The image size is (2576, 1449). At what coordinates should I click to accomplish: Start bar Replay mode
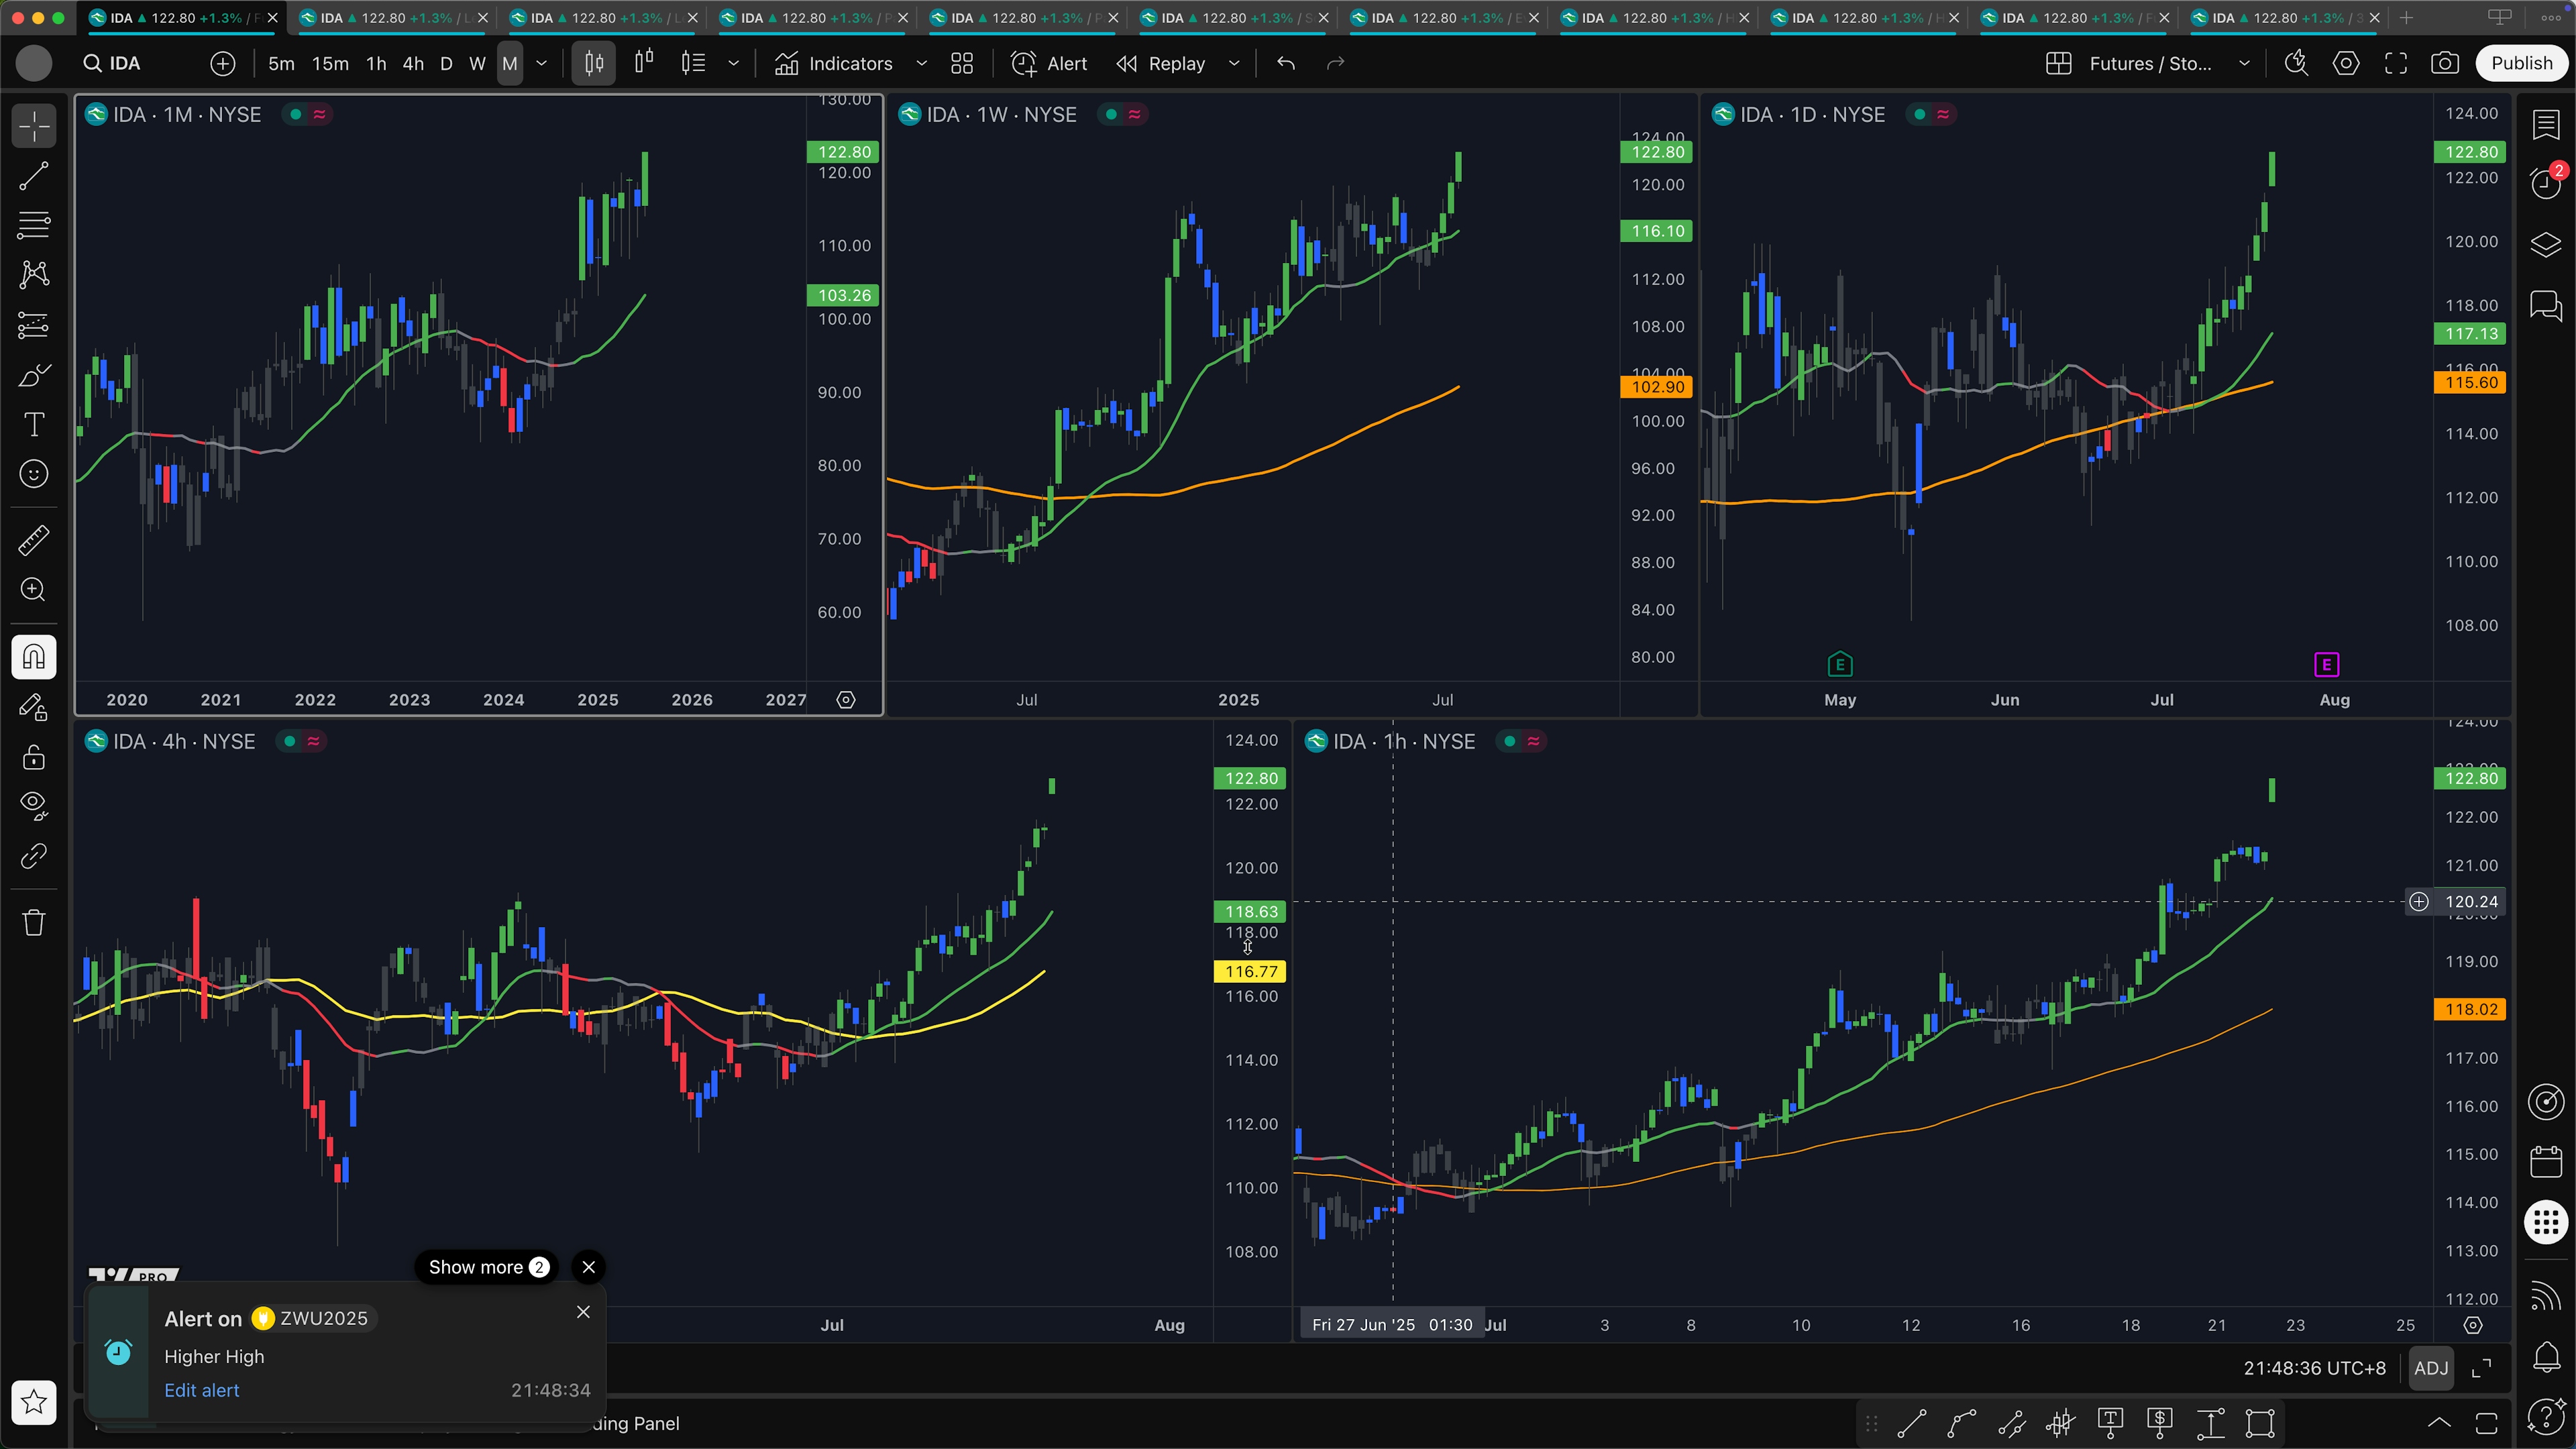1161,63
